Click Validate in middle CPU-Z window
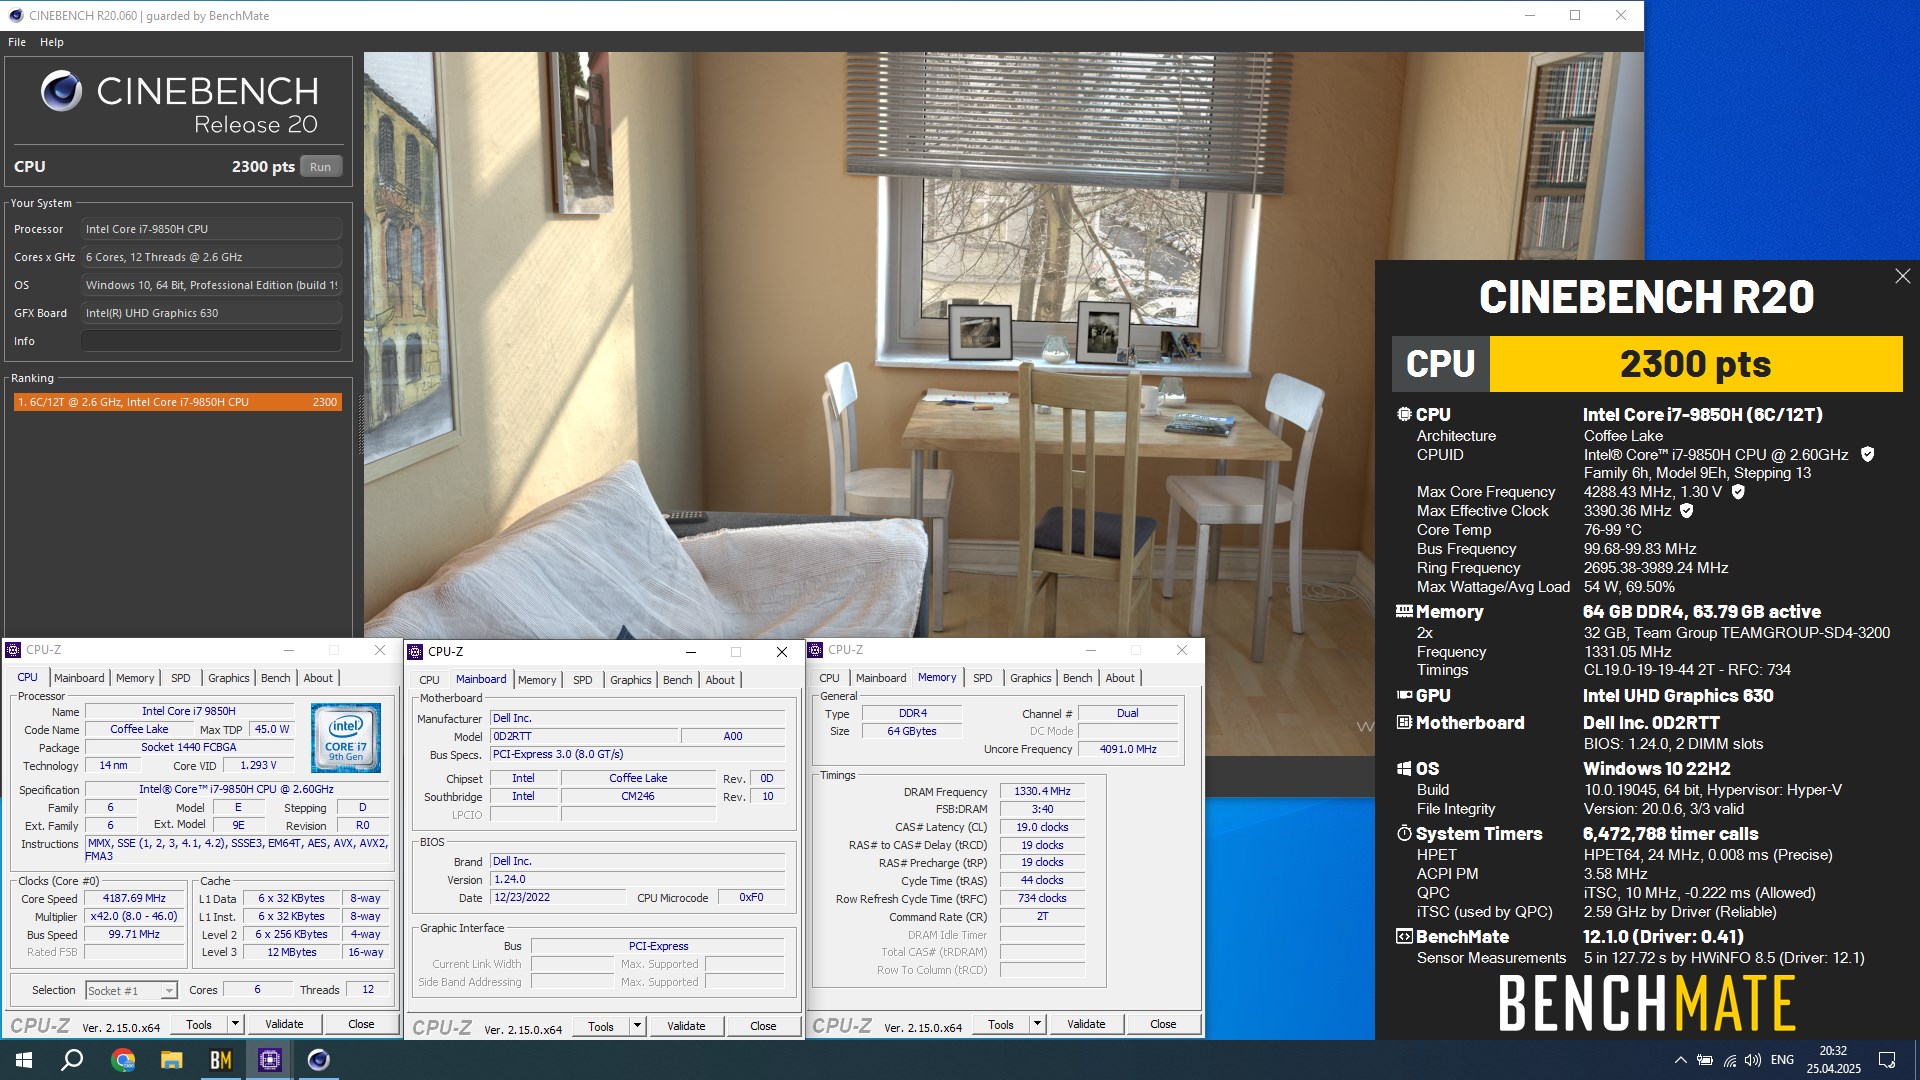This screenshot has height=1080, width=1920. click(x=686, y=1026)
